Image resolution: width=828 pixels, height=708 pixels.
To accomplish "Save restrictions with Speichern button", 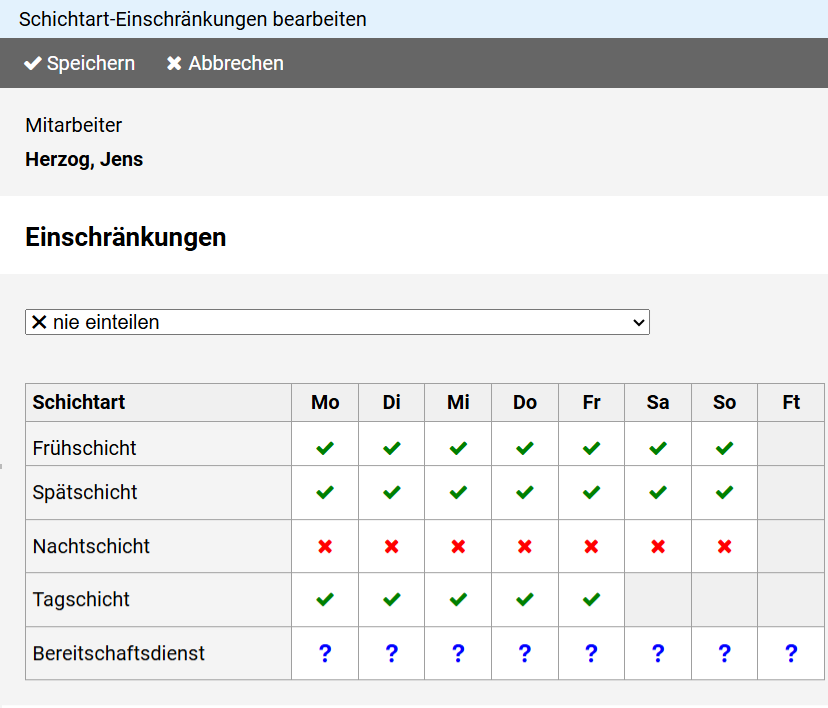I will [80, 63].
